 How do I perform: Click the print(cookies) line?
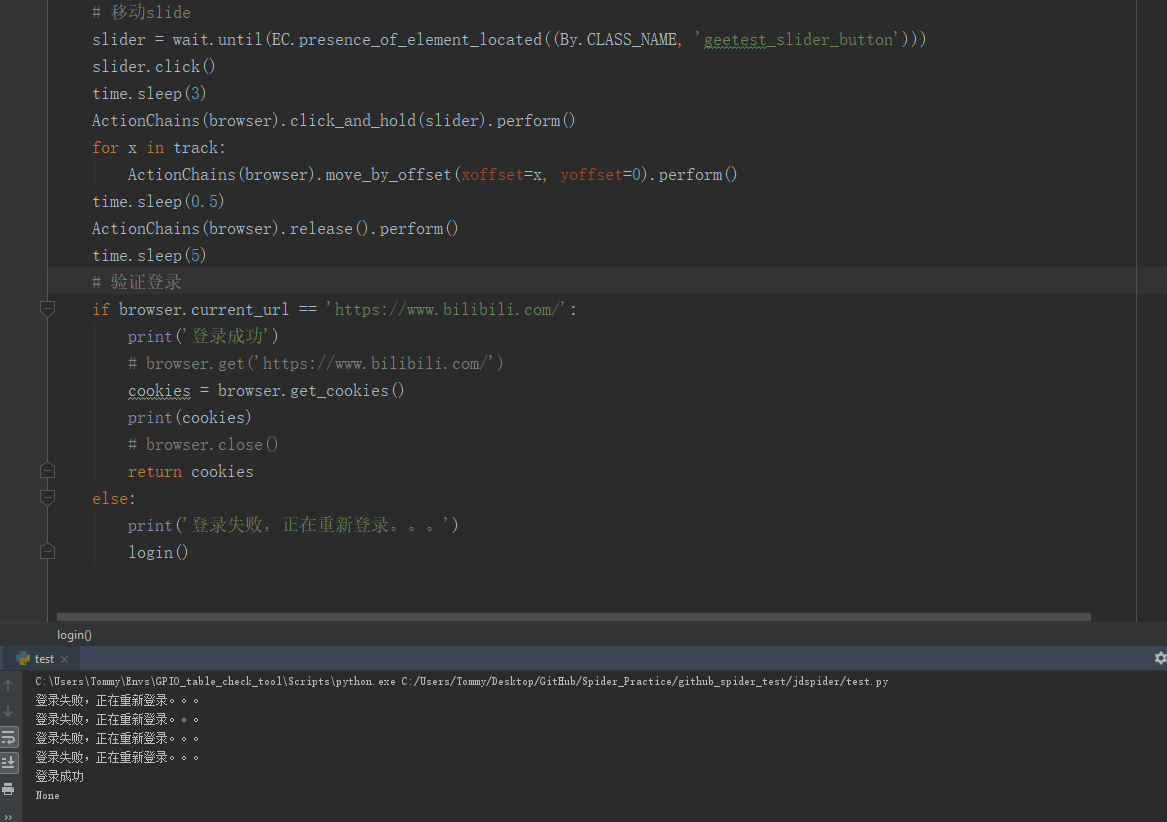pyautogui.click(x=189, y=418)
